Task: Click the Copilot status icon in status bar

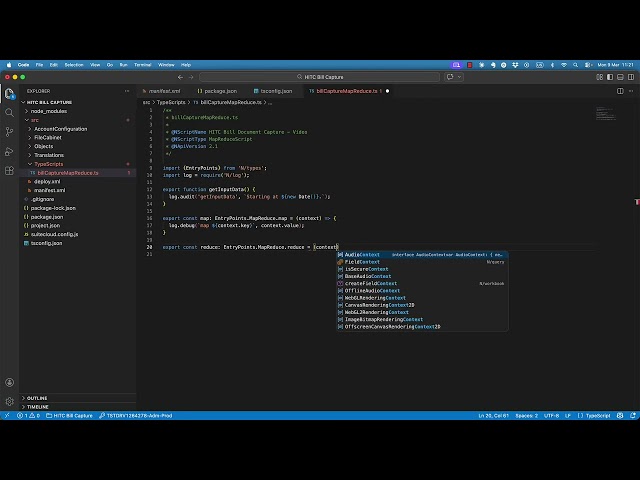Action: pyautogui.click(x=620, y=416)
